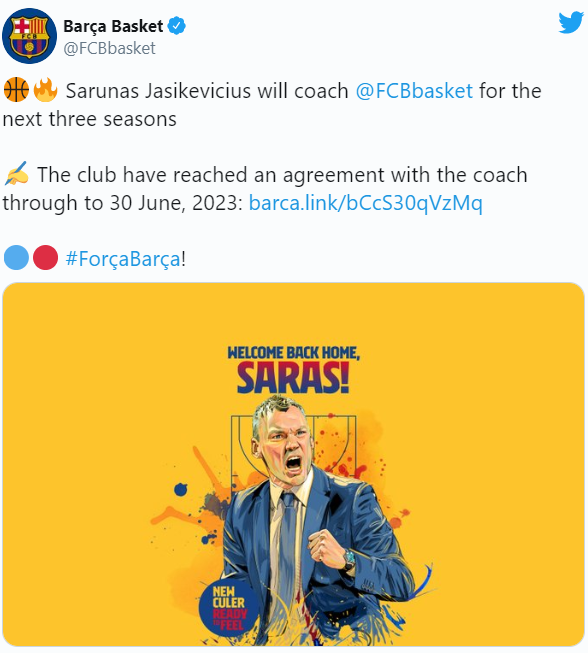
Task: Click the red circle emoji
Action: point(45,257)
